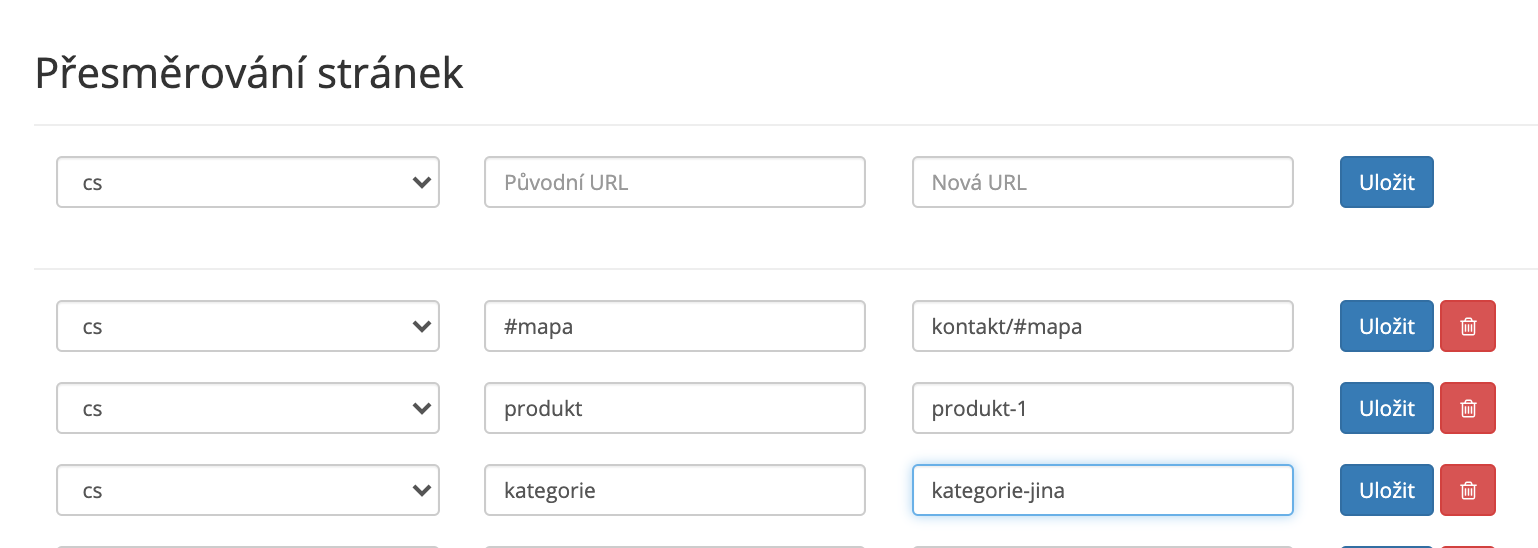Edit the produkt-1 target URL field

point(1103,408)
